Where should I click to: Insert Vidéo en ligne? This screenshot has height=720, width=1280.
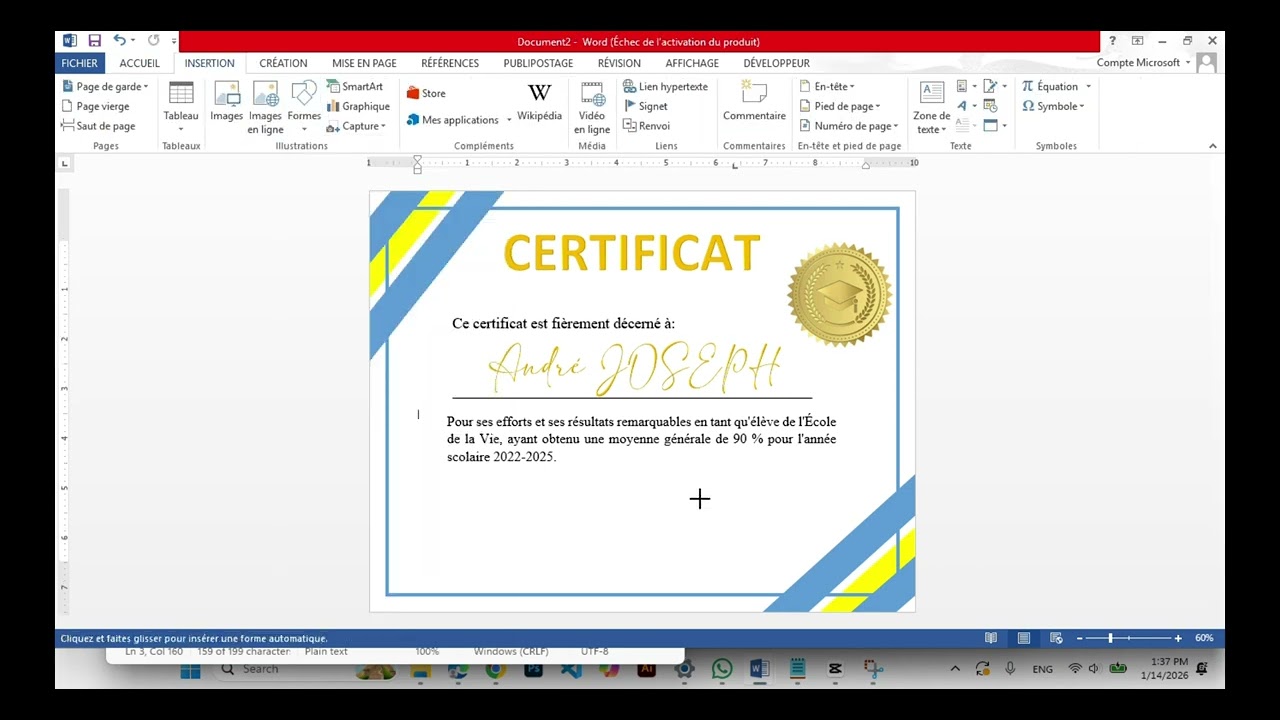tap(592, 107)
